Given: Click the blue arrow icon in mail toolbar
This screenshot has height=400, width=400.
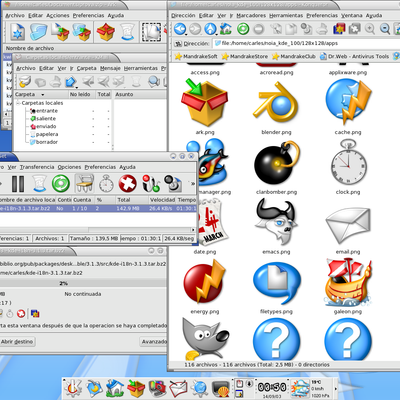Looking at the screenshot, I should click(x=71, y=81).
